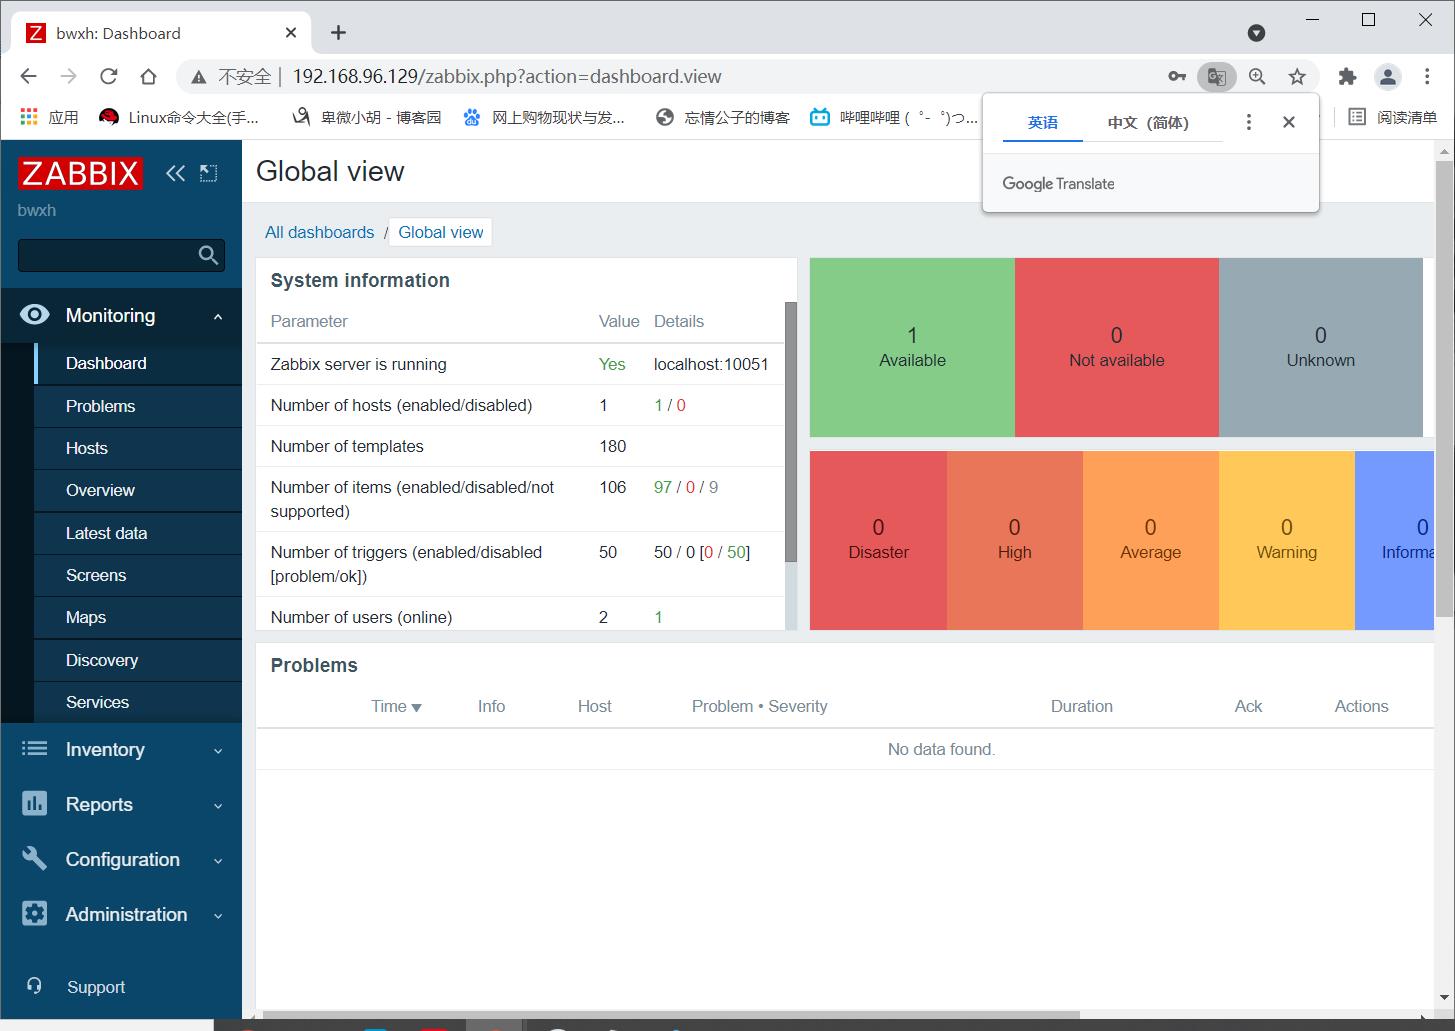Open the Discovery menu item
Screen dimensions: 1455x1031
[x=138, y=660]
